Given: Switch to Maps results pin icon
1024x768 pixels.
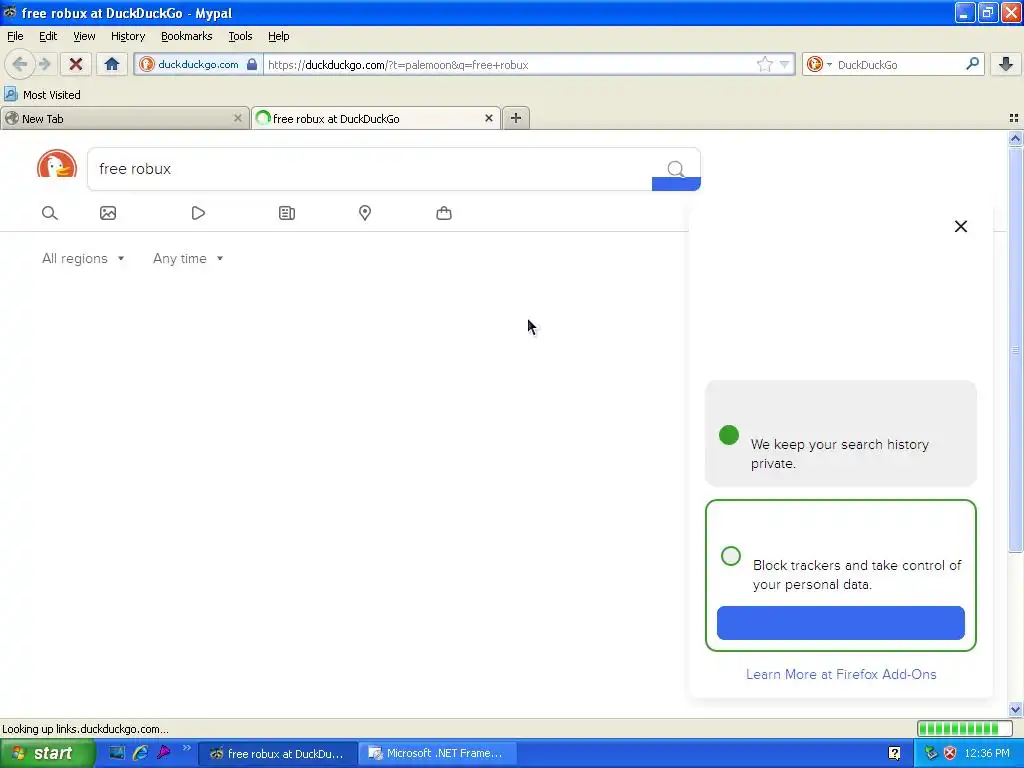Looking at the screenshot, I should [x=365, y=213].
